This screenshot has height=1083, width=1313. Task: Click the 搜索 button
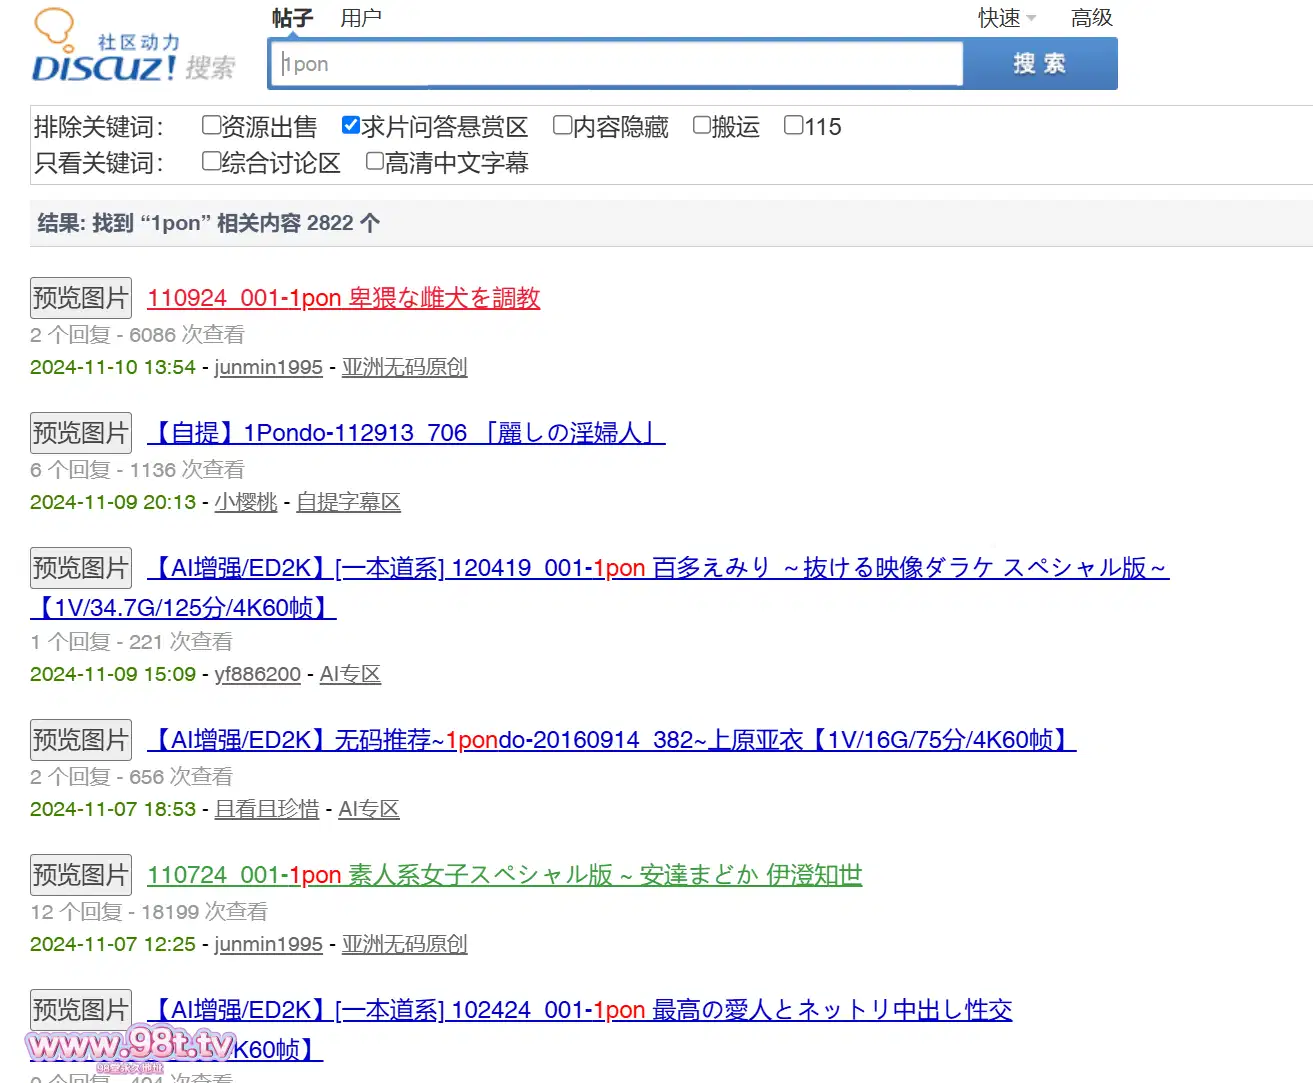click(1040, 64)
